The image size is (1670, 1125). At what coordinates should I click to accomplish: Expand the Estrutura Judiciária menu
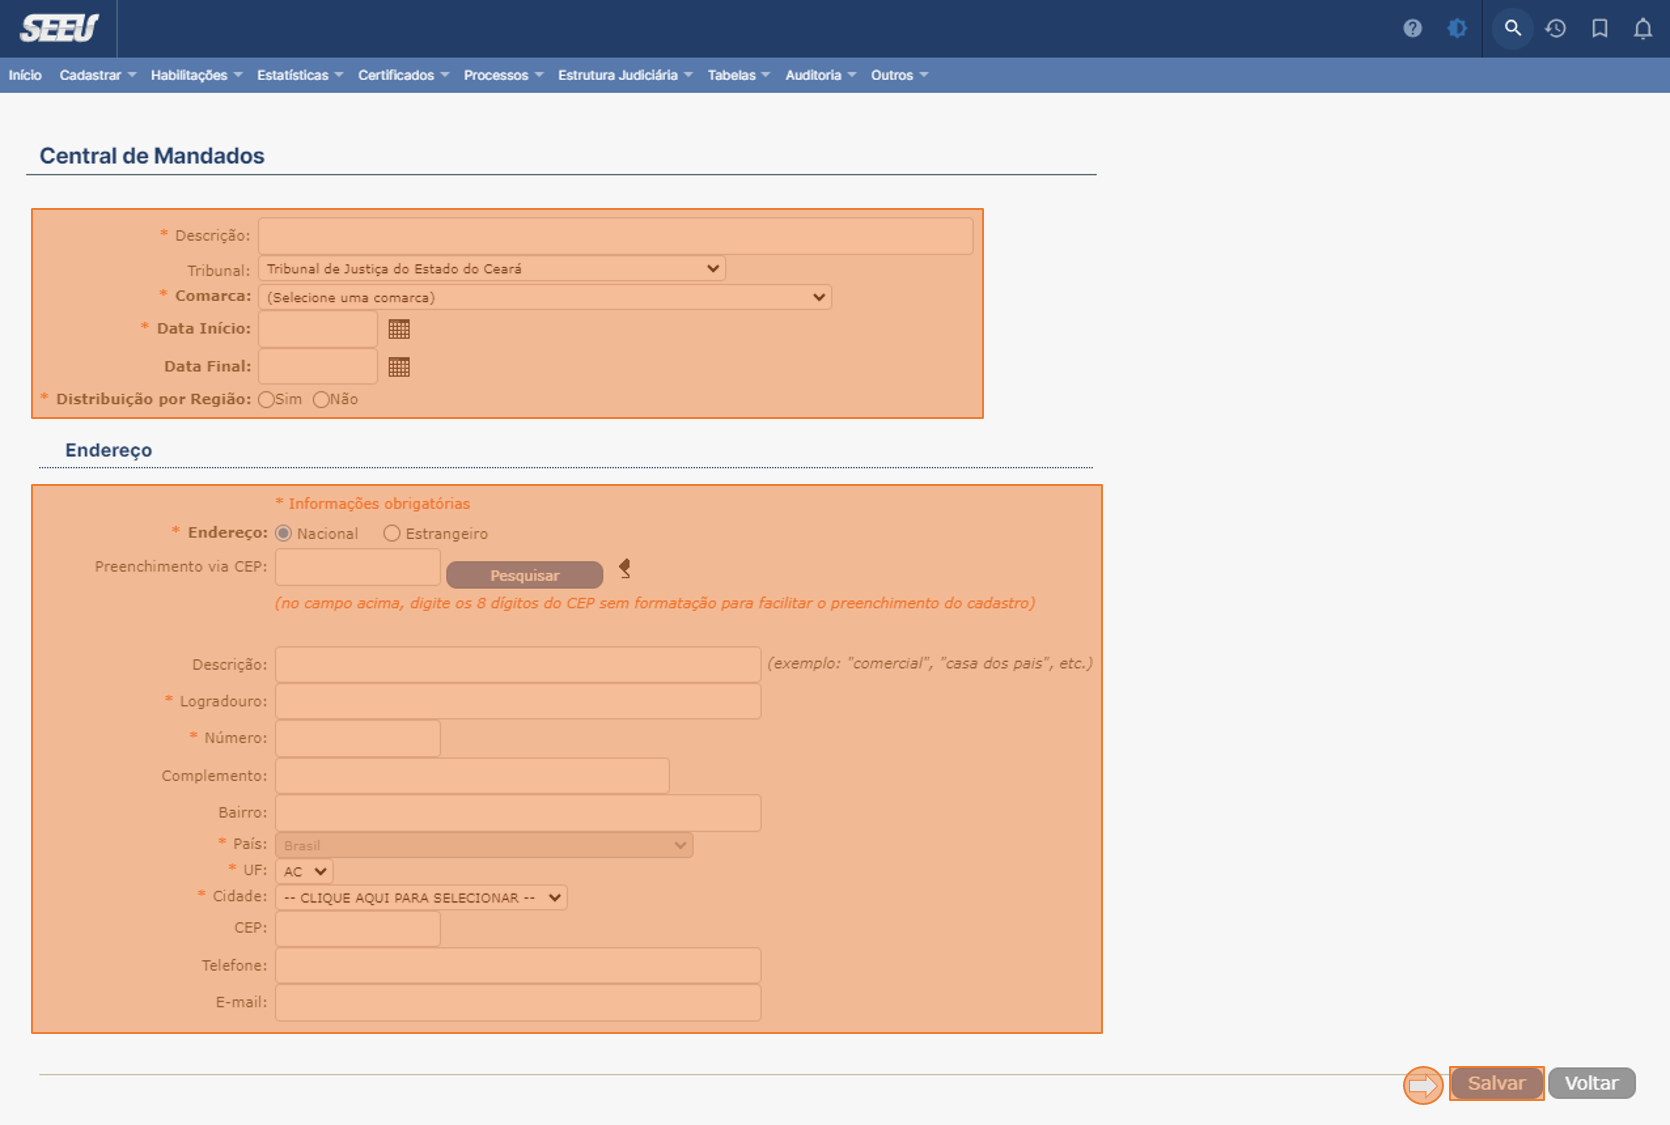point(625,75)
